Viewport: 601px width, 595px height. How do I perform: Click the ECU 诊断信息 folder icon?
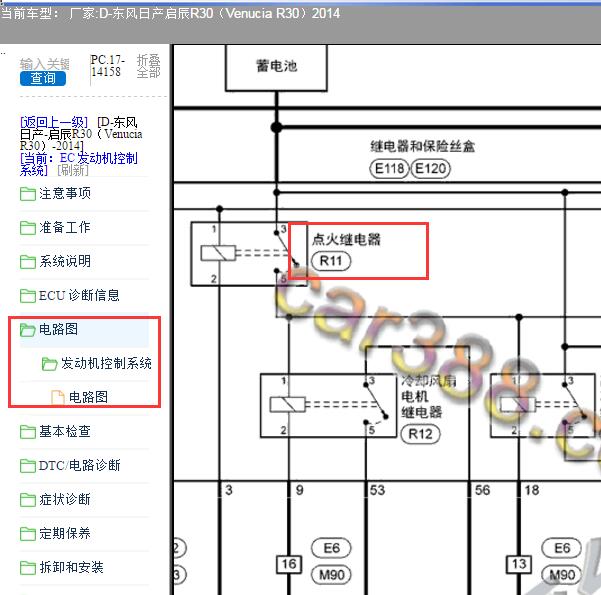[x=28, y=296]
